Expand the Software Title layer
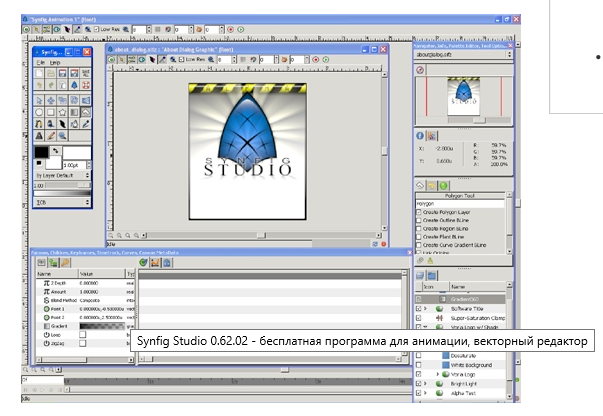This screenshot has width=603, height=416. [x=425, y=309]
